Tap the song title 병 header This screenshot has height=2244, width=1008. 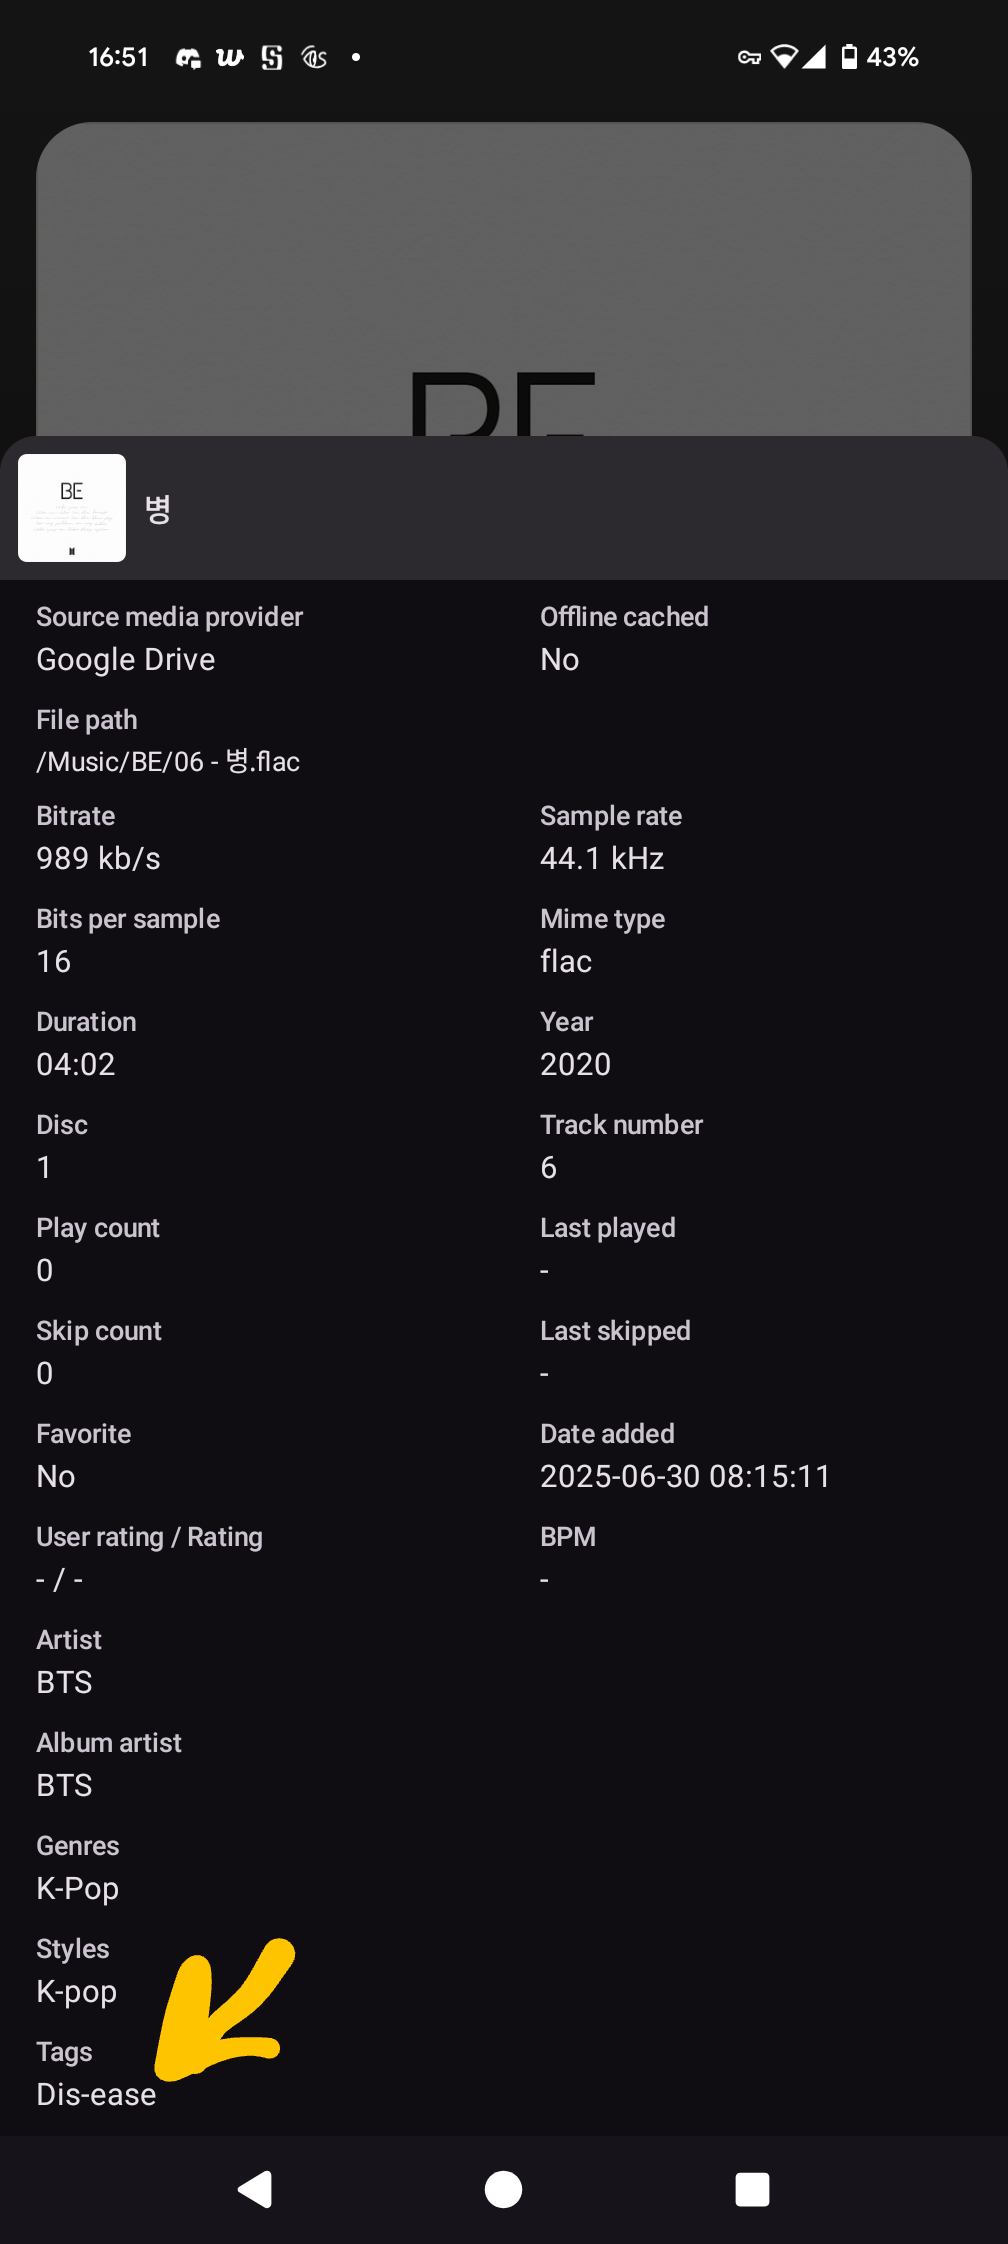pos(158,509)
